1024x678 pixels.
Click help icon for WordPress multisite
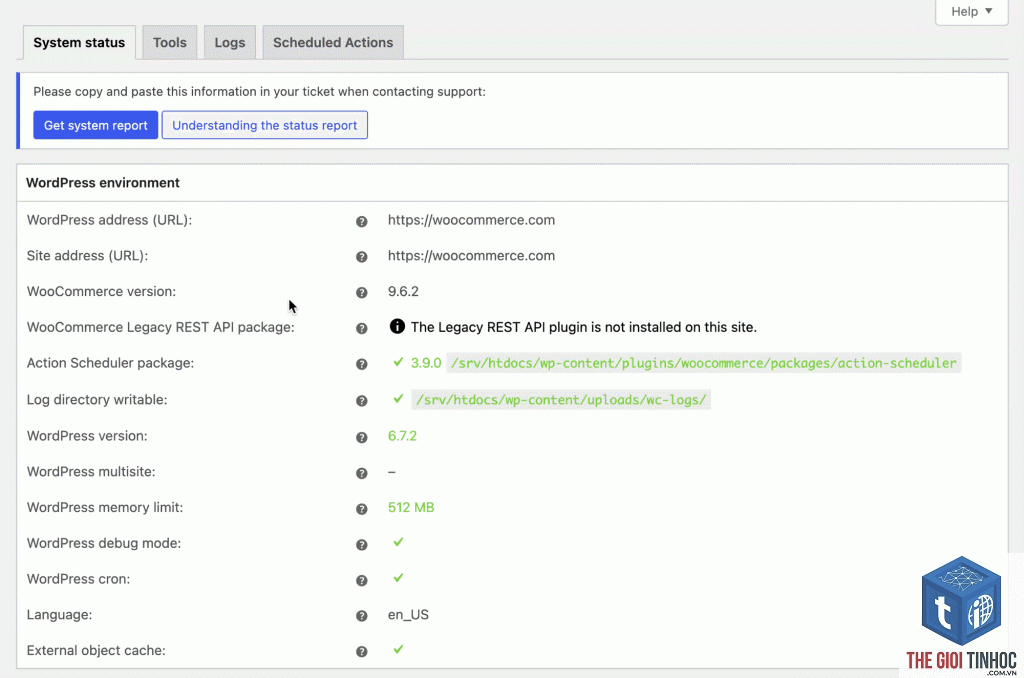pos(361,474)
